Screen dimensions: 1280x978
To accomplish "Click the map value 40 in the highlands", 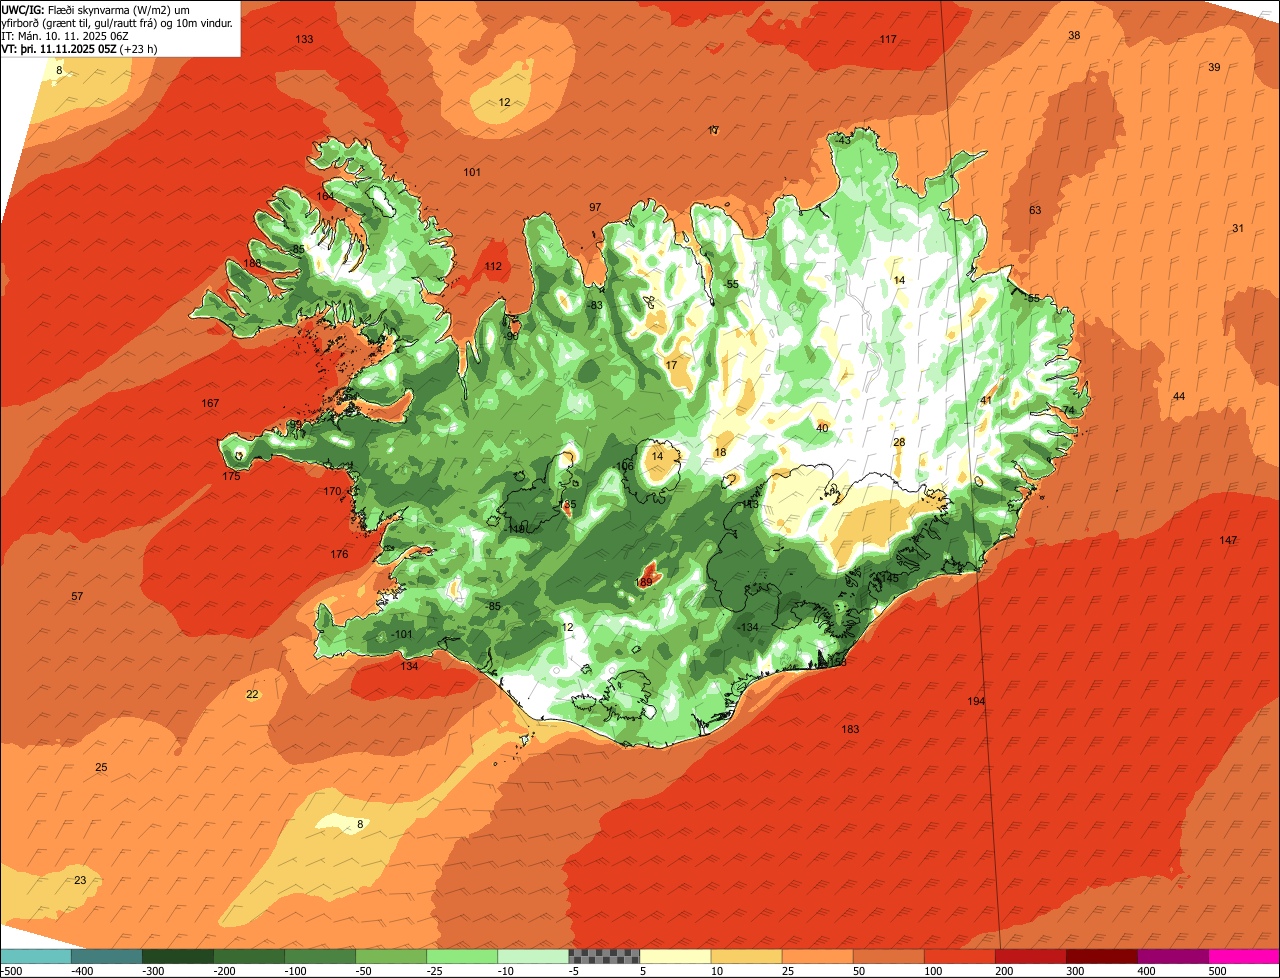I will click(823, 428).
